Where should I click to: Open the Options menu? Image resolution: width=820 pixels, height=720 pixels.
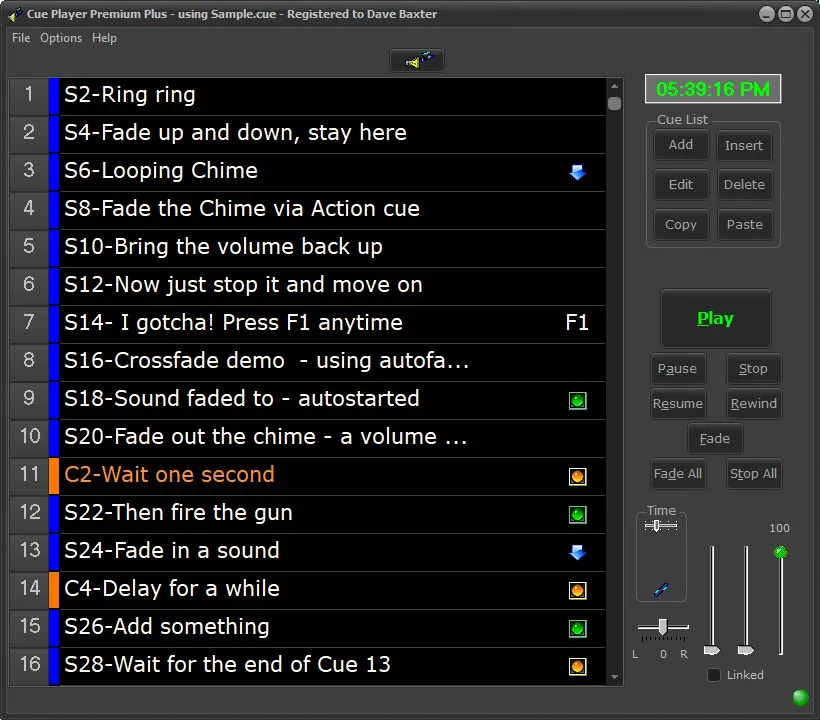(x=61, y=38)
